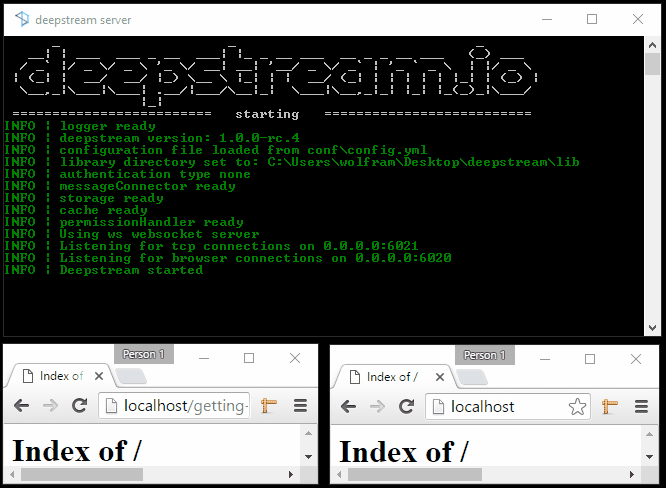666x488 pixels.
Task: Maximize the deepstream server window
Action: click(592, 19)
